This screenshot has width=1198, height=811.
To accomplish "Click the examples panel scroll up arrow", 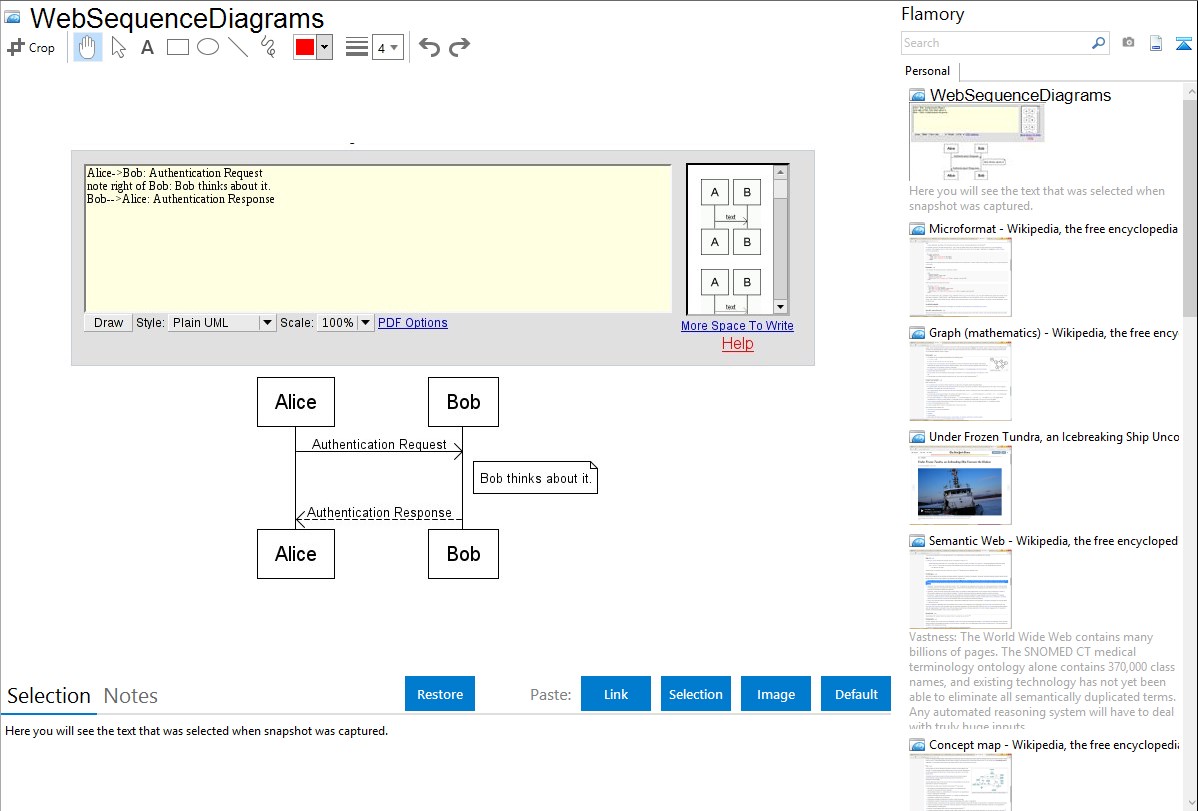I will [780, 172].
